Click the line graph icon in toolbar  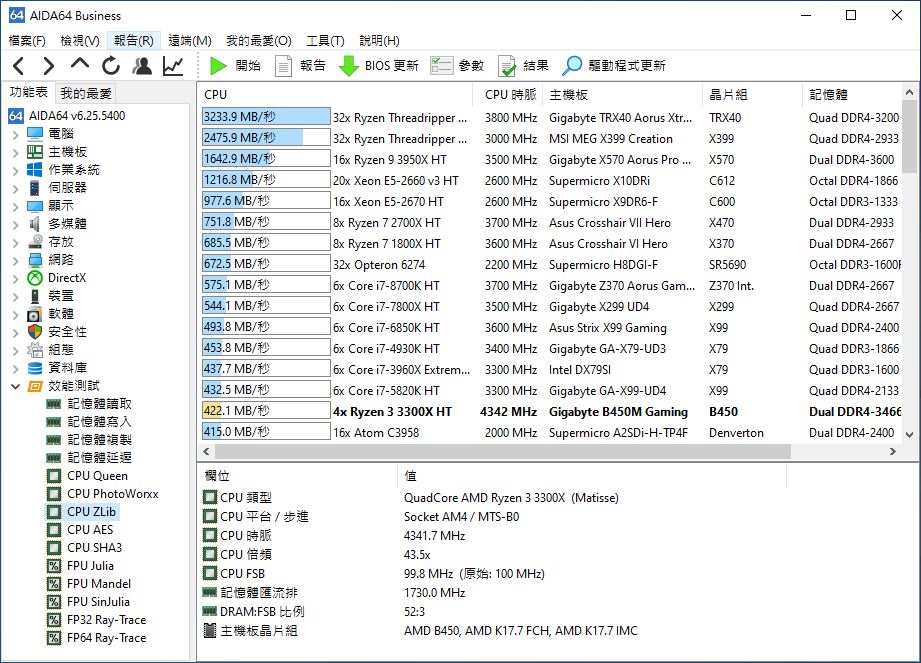pos(173,66)
